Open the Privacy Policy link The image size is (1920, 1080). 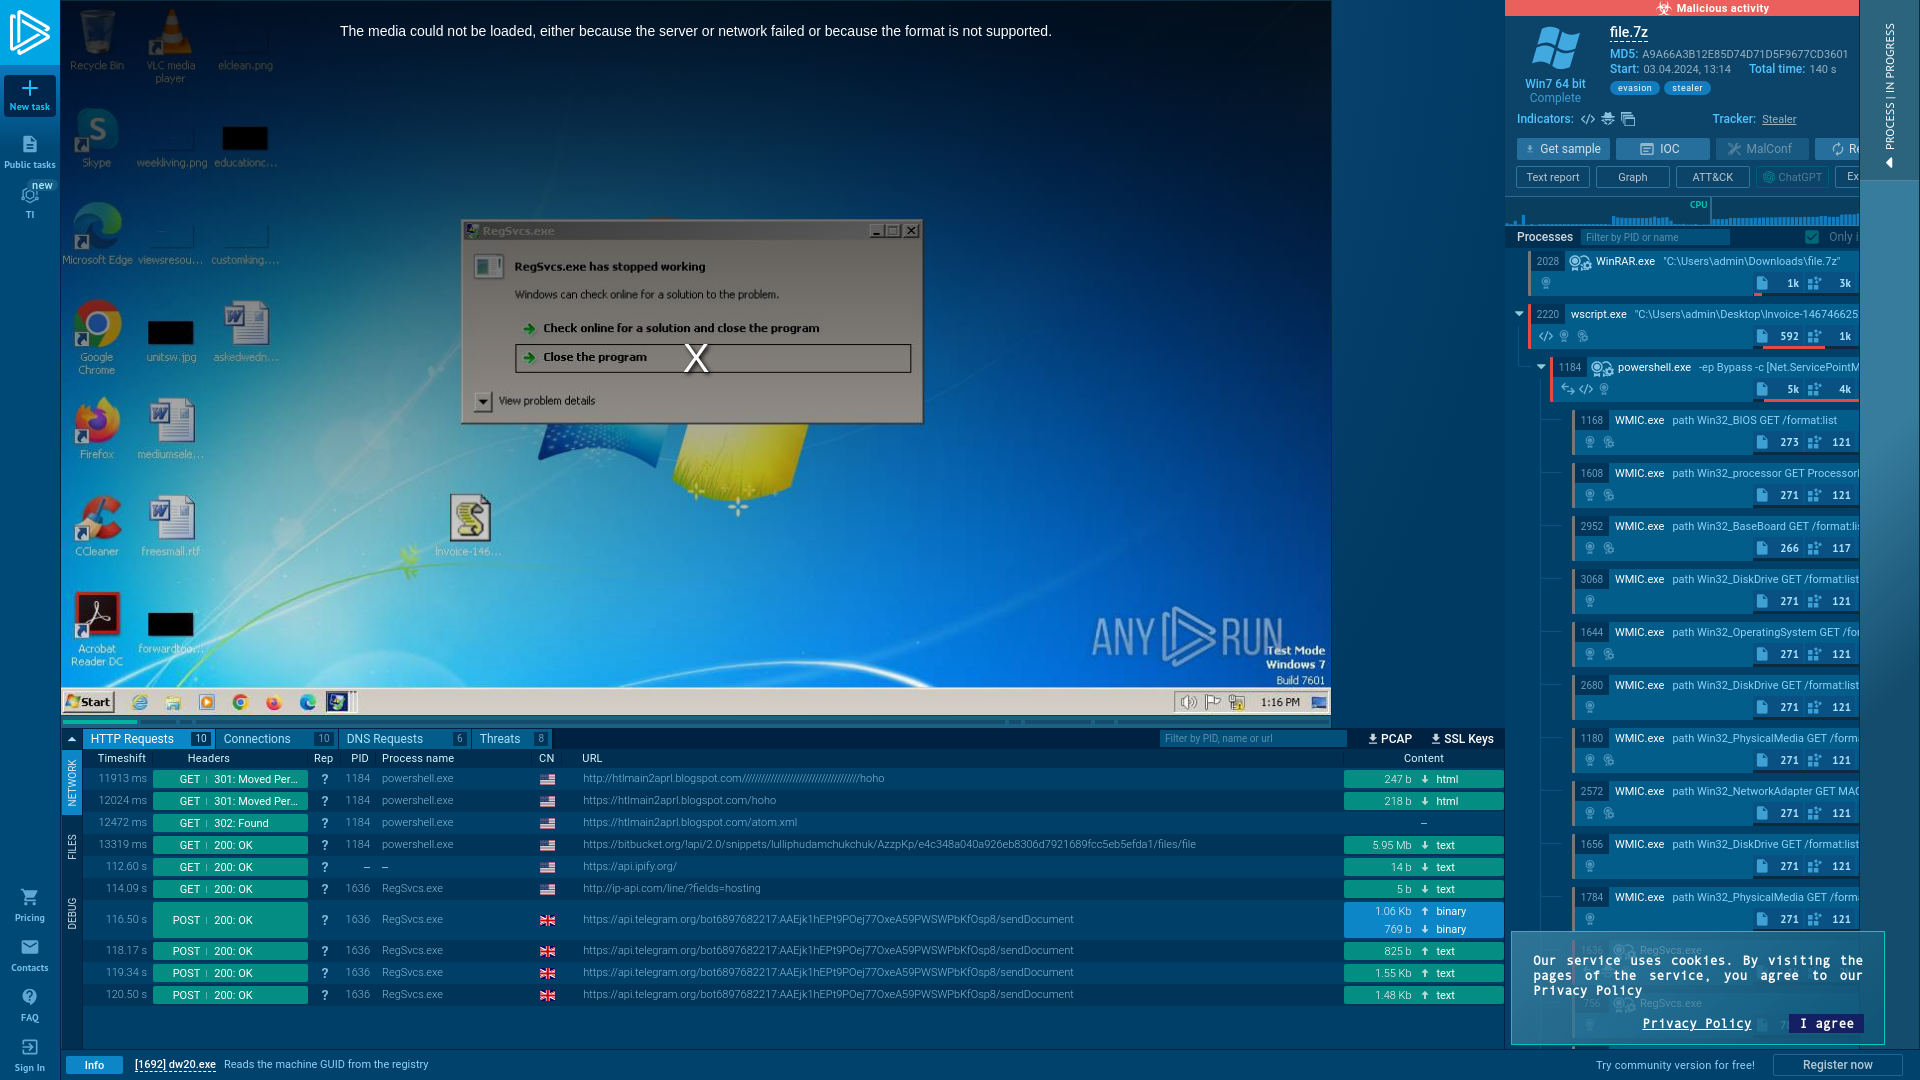pos(1696,1024)
